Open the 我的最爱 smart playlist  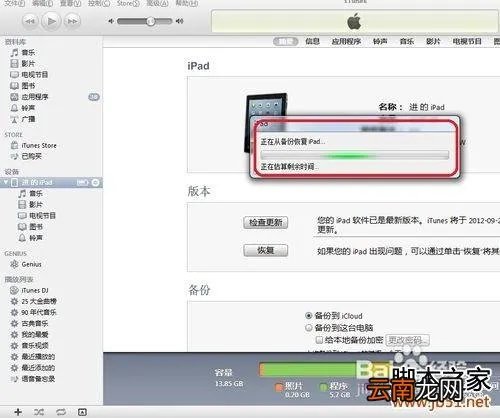pyautogui.click(x=29, y=334)
